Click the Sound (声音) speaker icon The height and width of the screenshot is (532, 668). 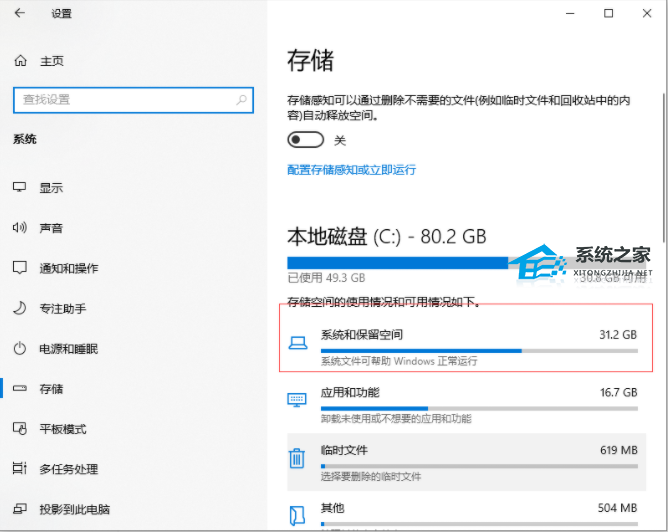[x=19, y=228]
